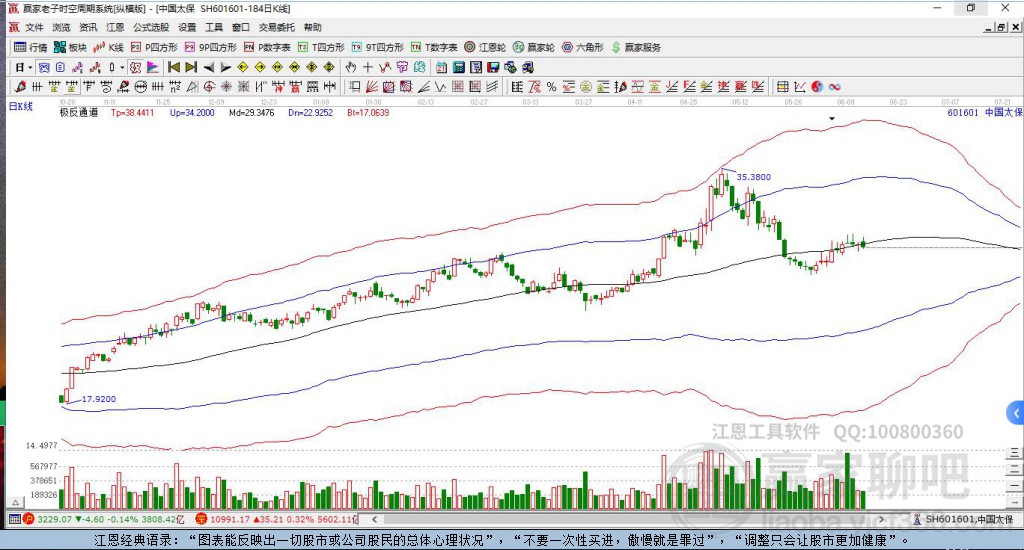Open the 板块 sector view
Image resolution: width=1024 pixels, height=550 pixels.
[x=71, y=47]
